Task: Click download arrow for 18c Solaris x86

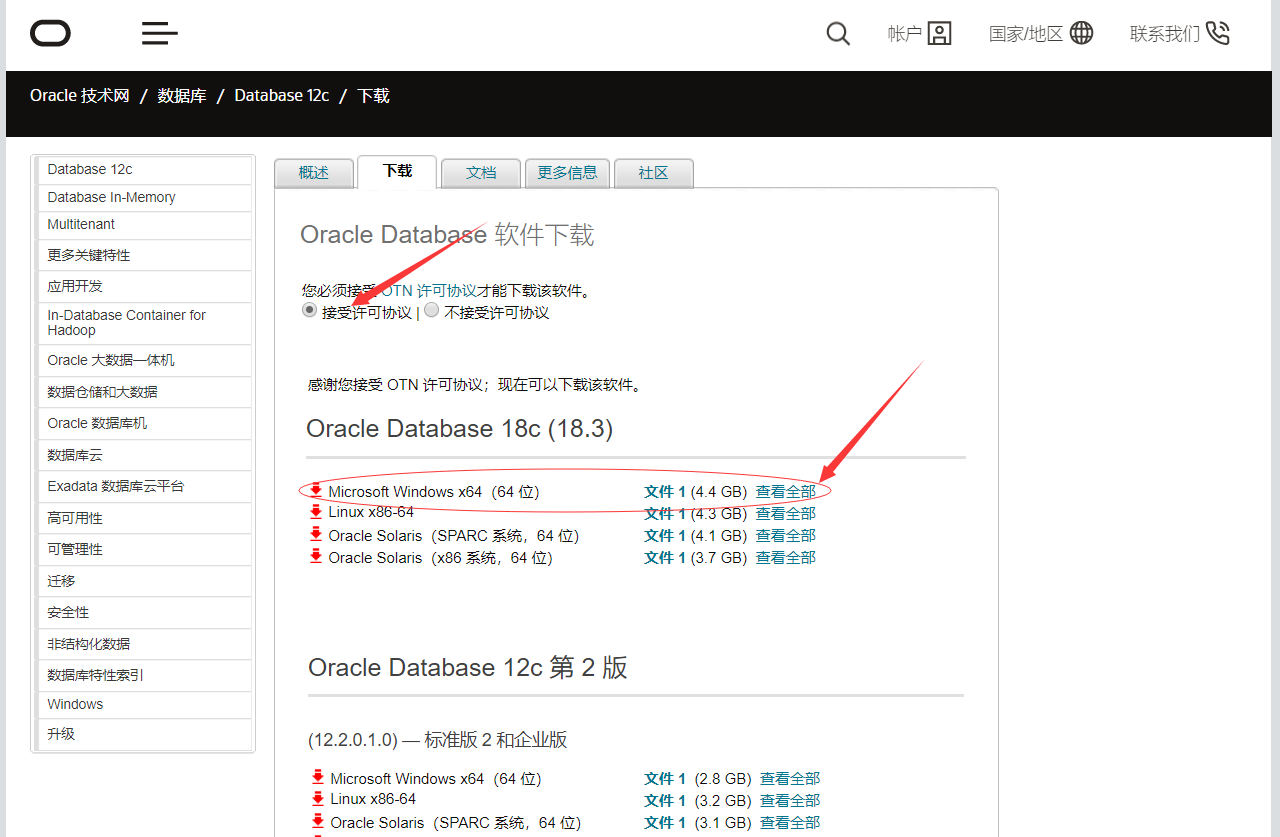Action: [316, 556]
